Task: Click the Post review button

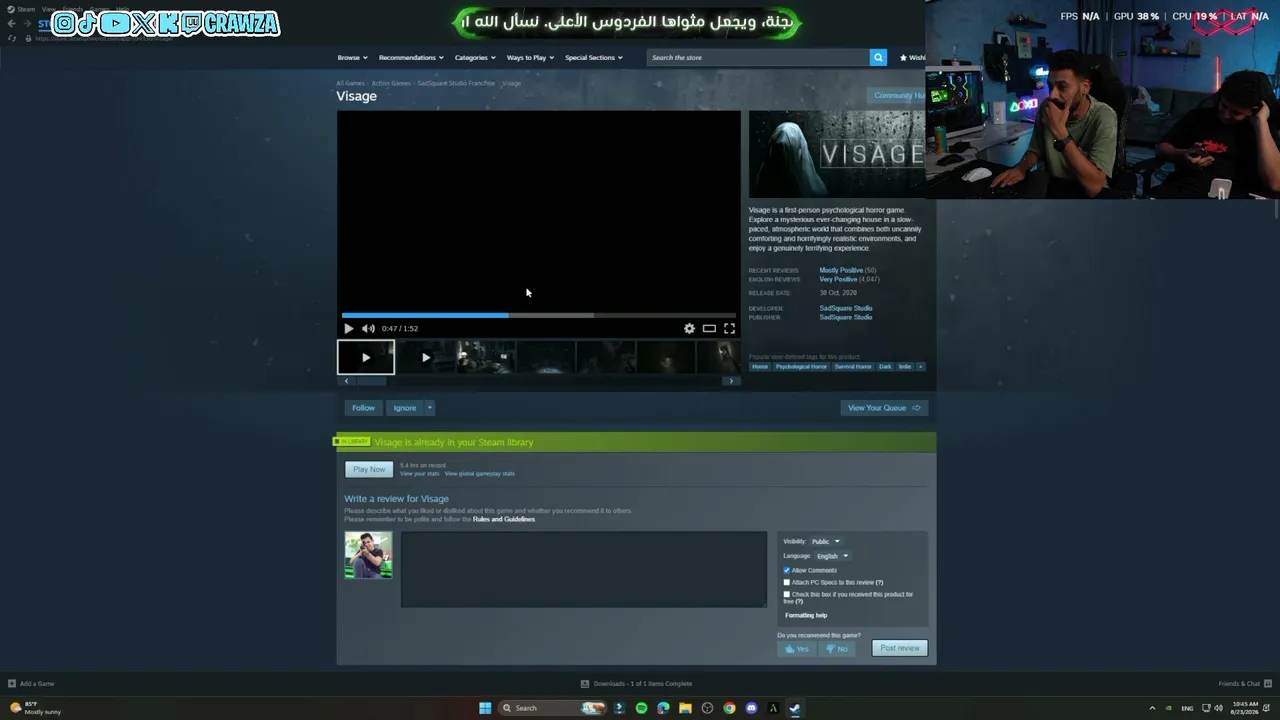Action: click(899, 648)
